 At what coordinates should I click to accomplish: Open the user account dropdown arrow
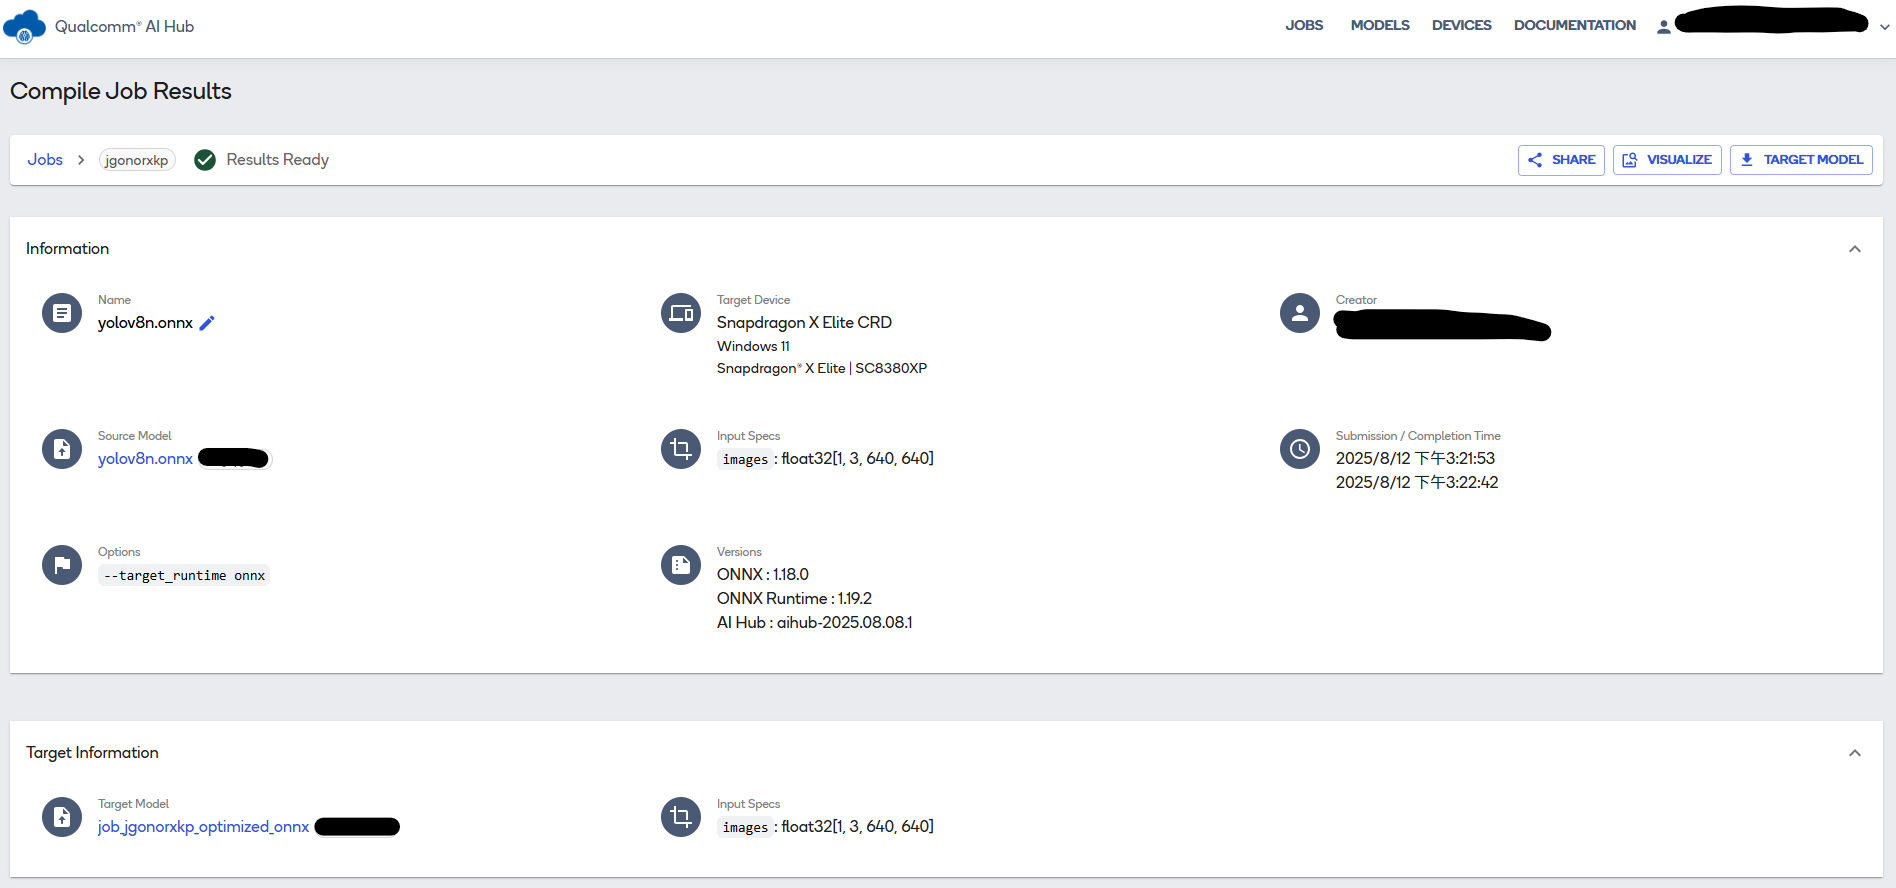click(1884, 27)
